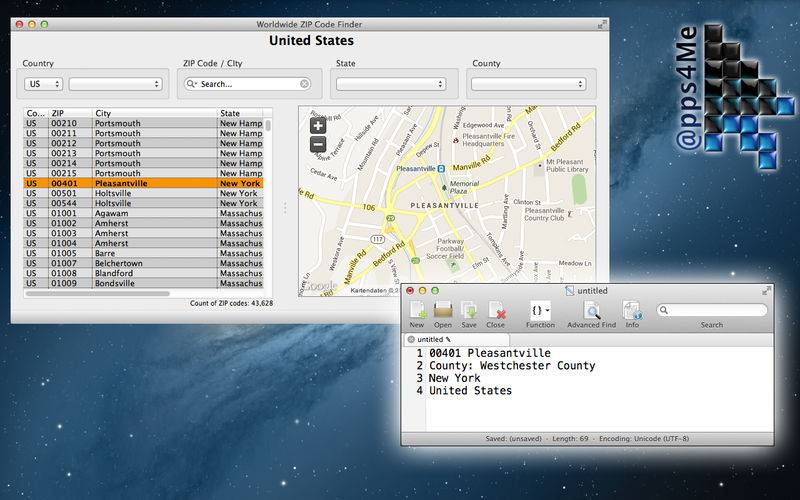
Task: Click line 1 '00401 Pleasantville' in the editor
Action: [x=489, y=353]
